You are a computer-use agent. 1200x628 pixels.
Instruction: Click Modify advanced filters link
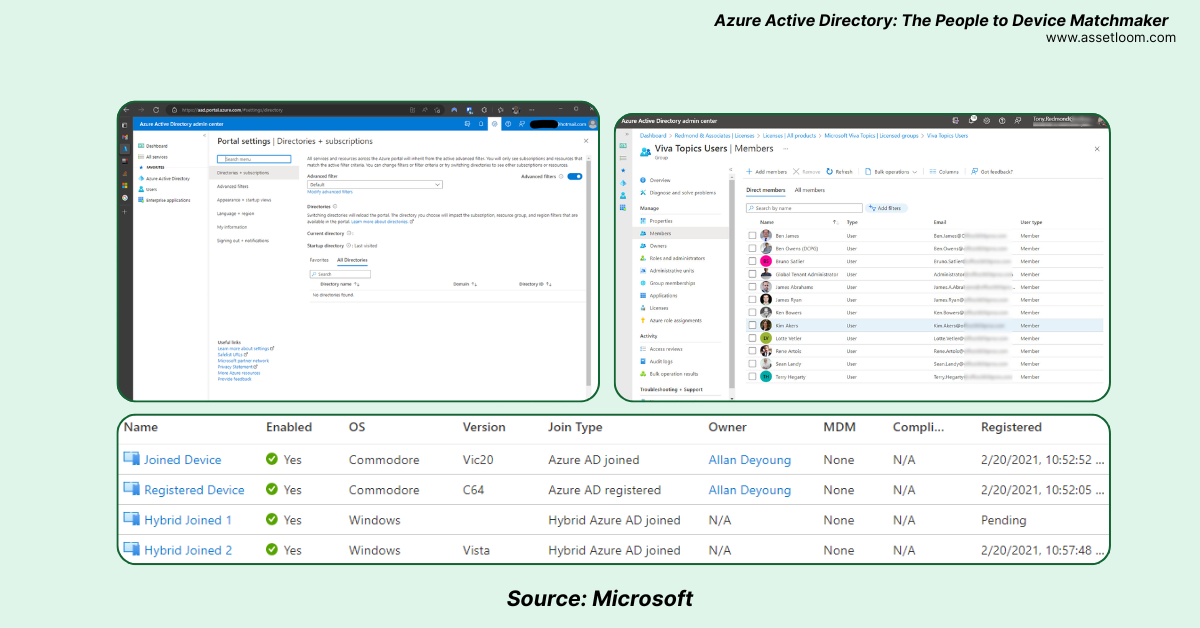pos(330,192)
